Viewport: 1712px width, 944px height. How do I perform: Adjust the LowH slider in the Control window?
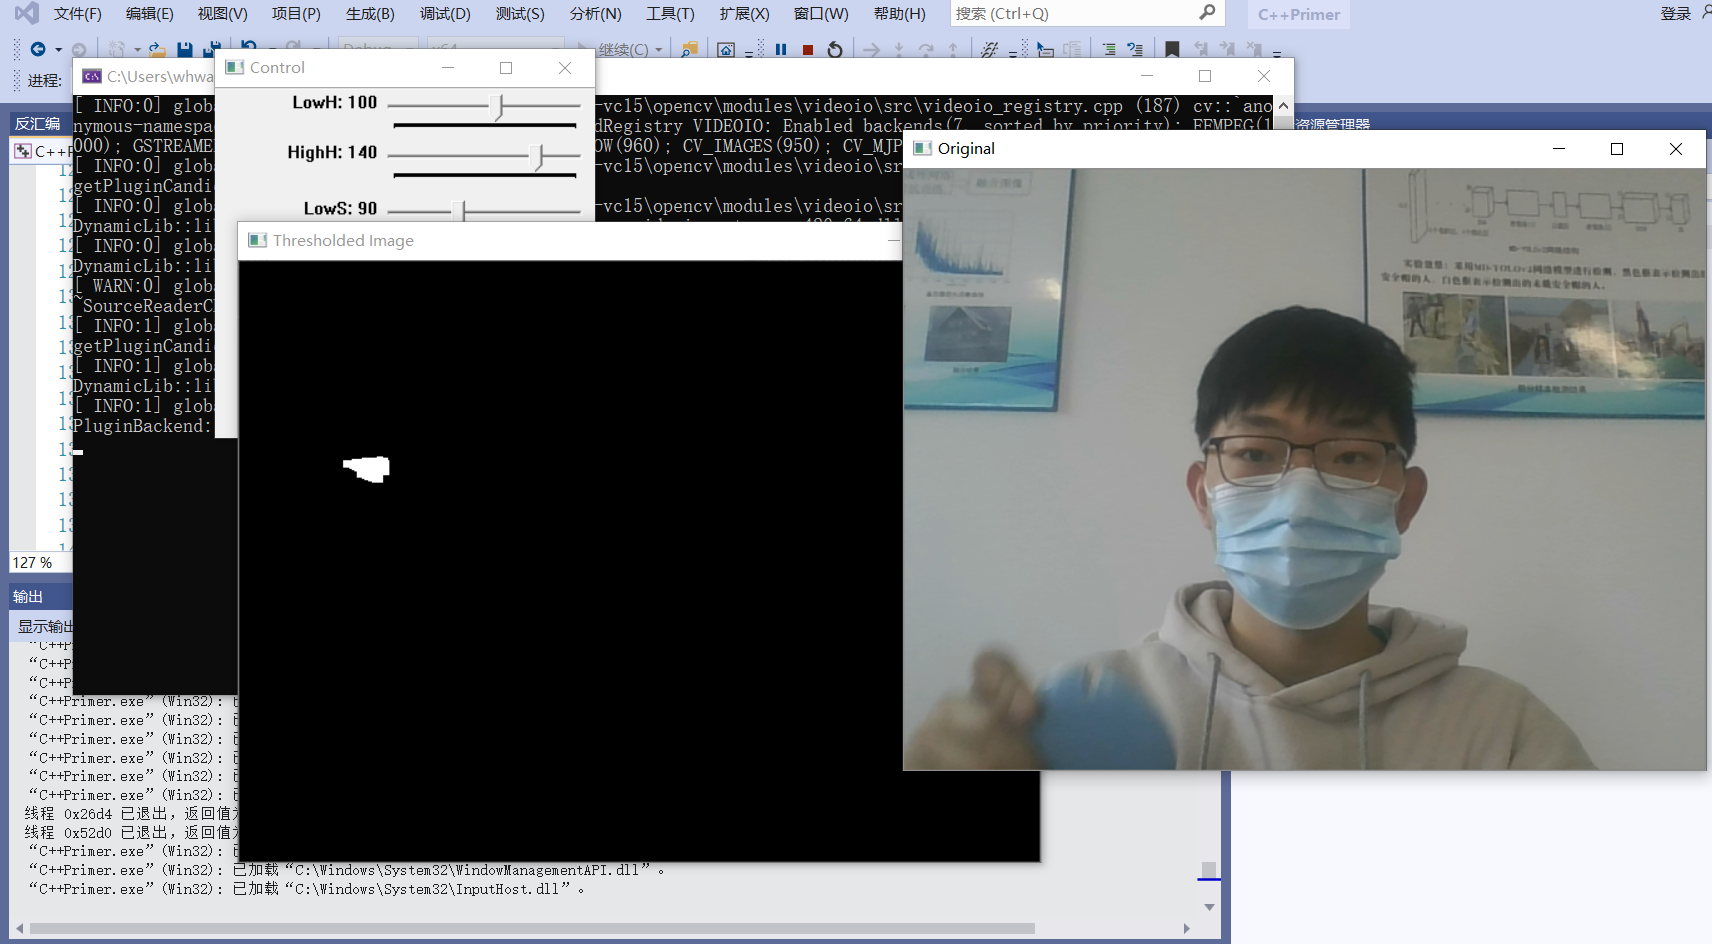point(497,105)
